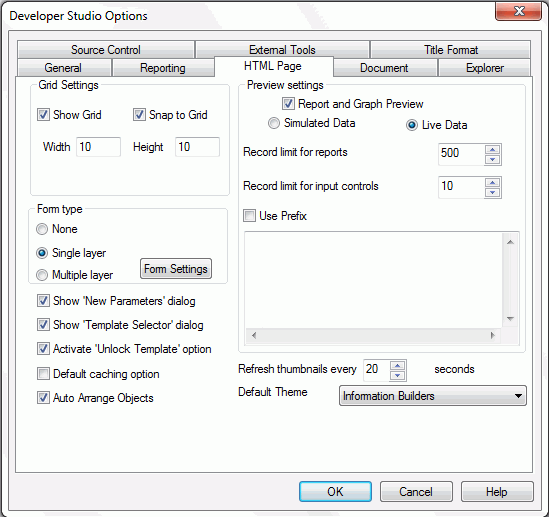
Task: Decrease record limit for input controls
Action: coord(493,192)
